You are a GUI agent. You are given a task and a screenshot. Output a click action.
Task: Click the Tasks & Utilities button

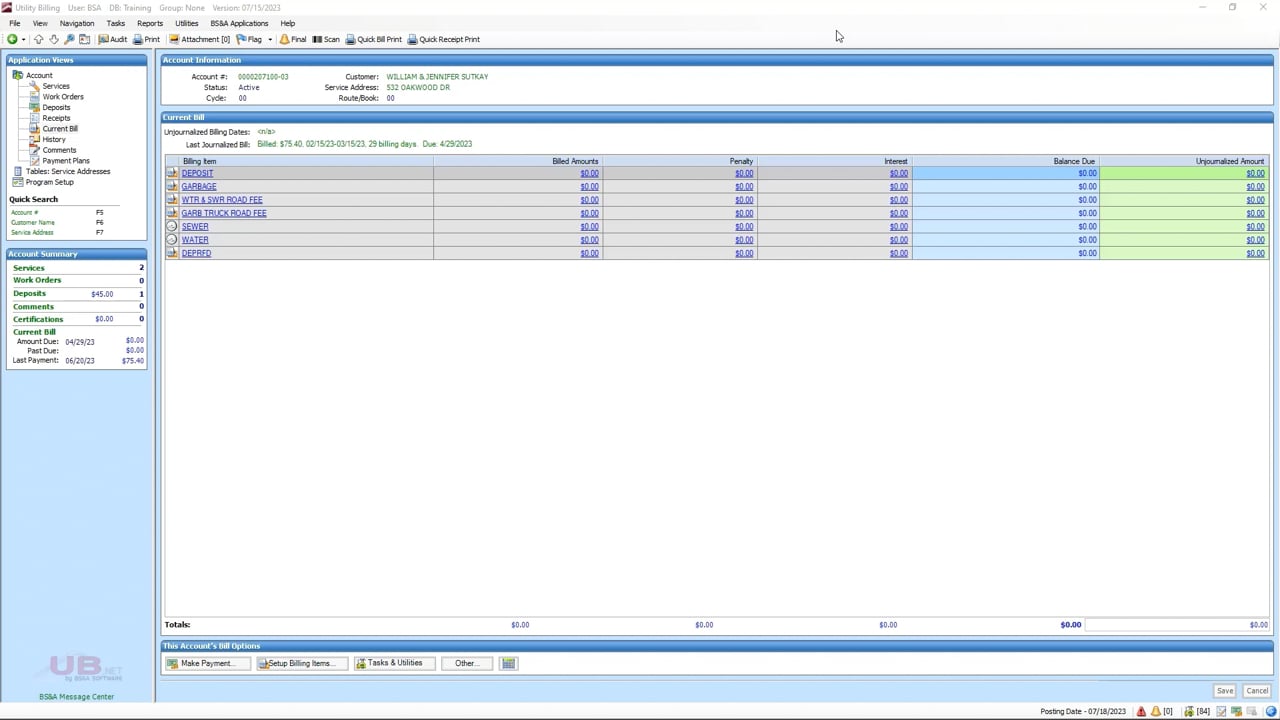click(x=395, y=663)
